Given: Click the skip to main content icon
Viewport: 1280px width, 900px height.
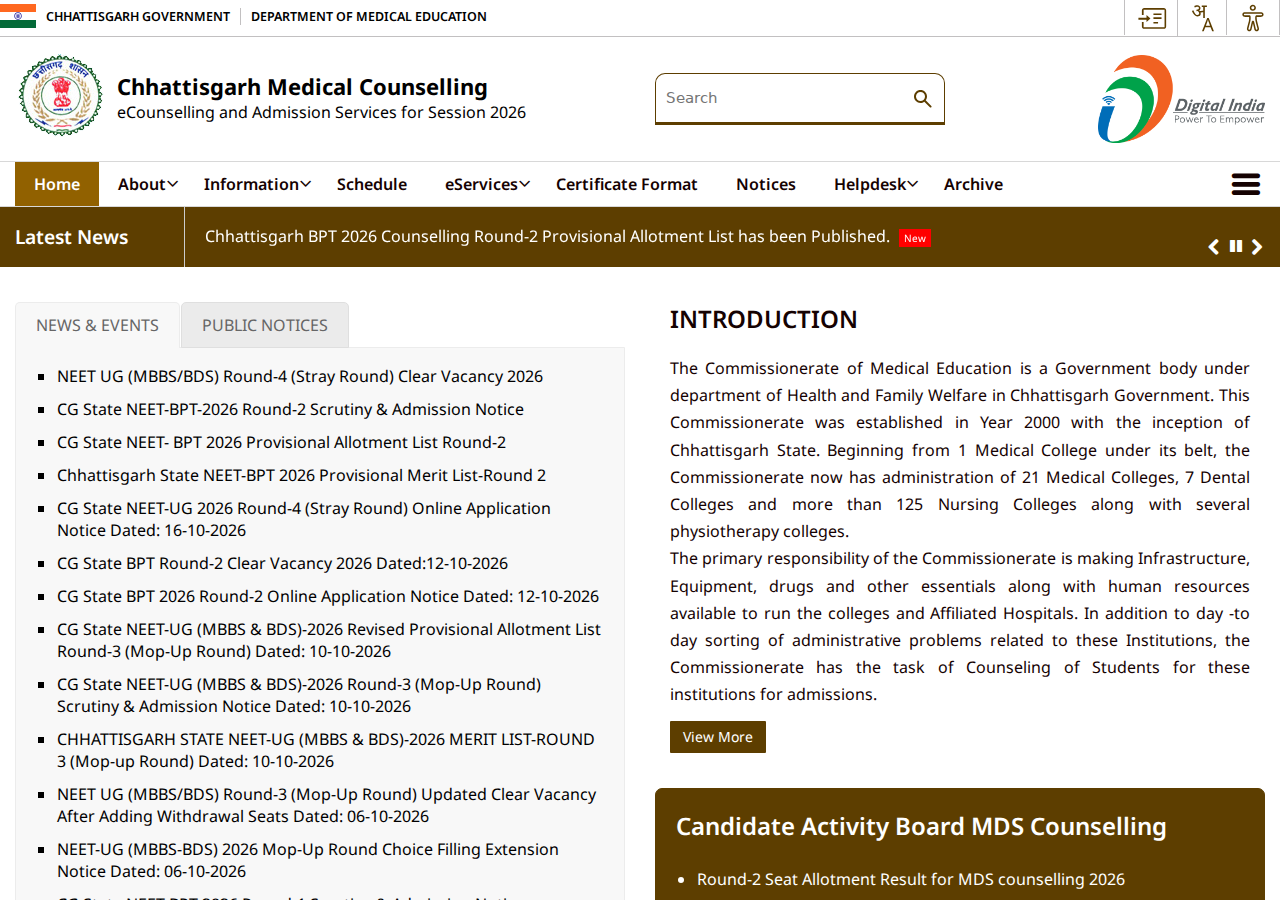Looking at the screenshot, I should tap(1152, 18).
